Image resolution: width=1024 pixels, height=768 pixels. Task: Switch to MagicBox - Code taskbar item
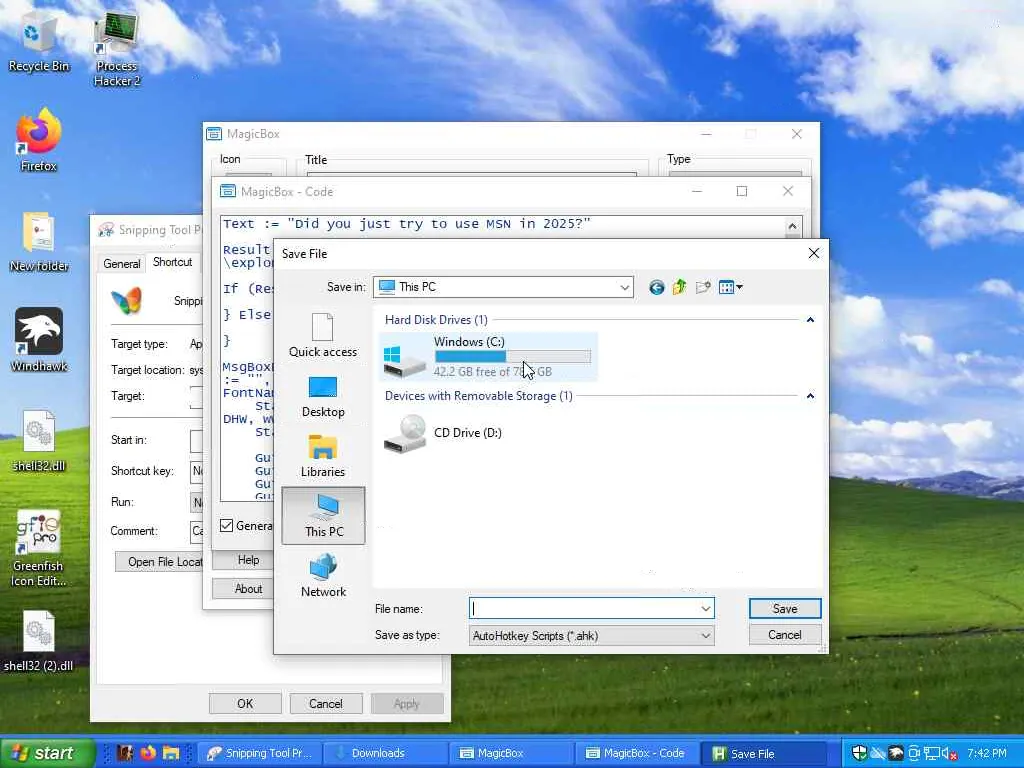637,753
